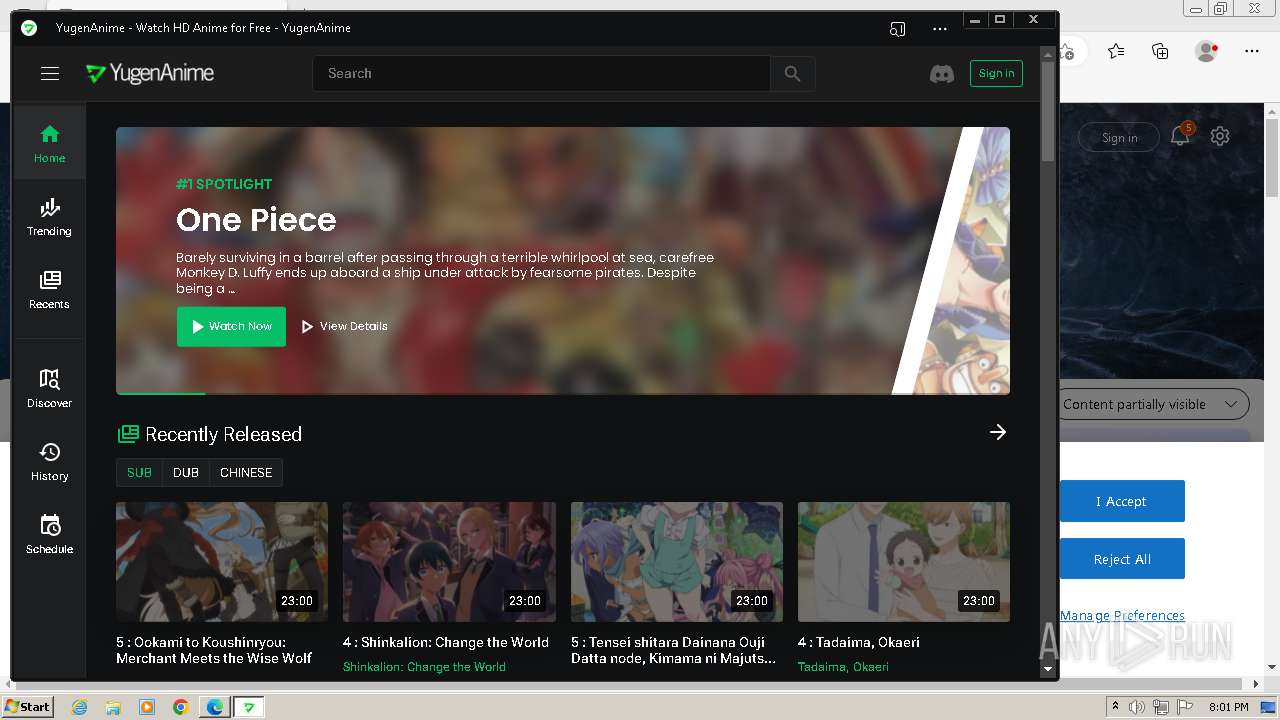The image size is (1280, 720).
Task: Click the volume icon in system tray
Action: click(1137, 707)
